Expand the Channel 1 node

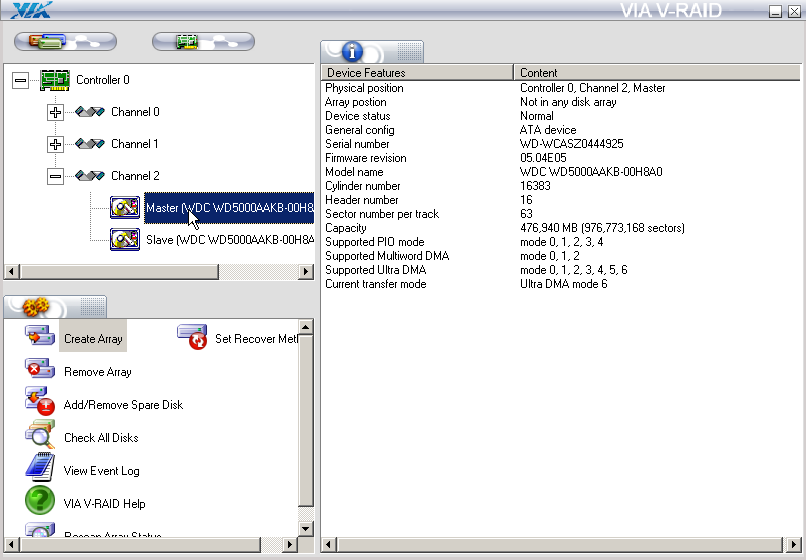[55, 144]
